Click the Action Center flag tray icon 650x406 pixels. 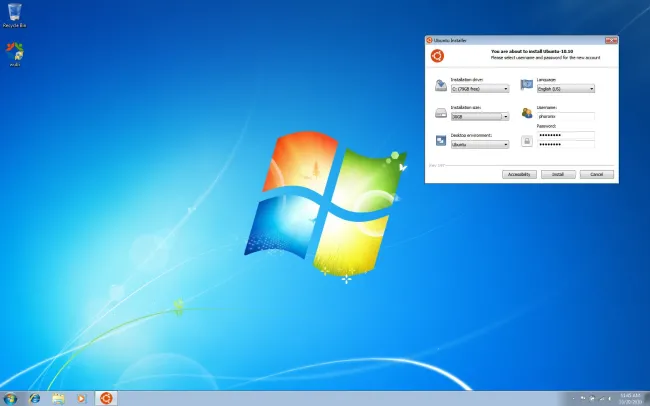[x=583, y=398]
